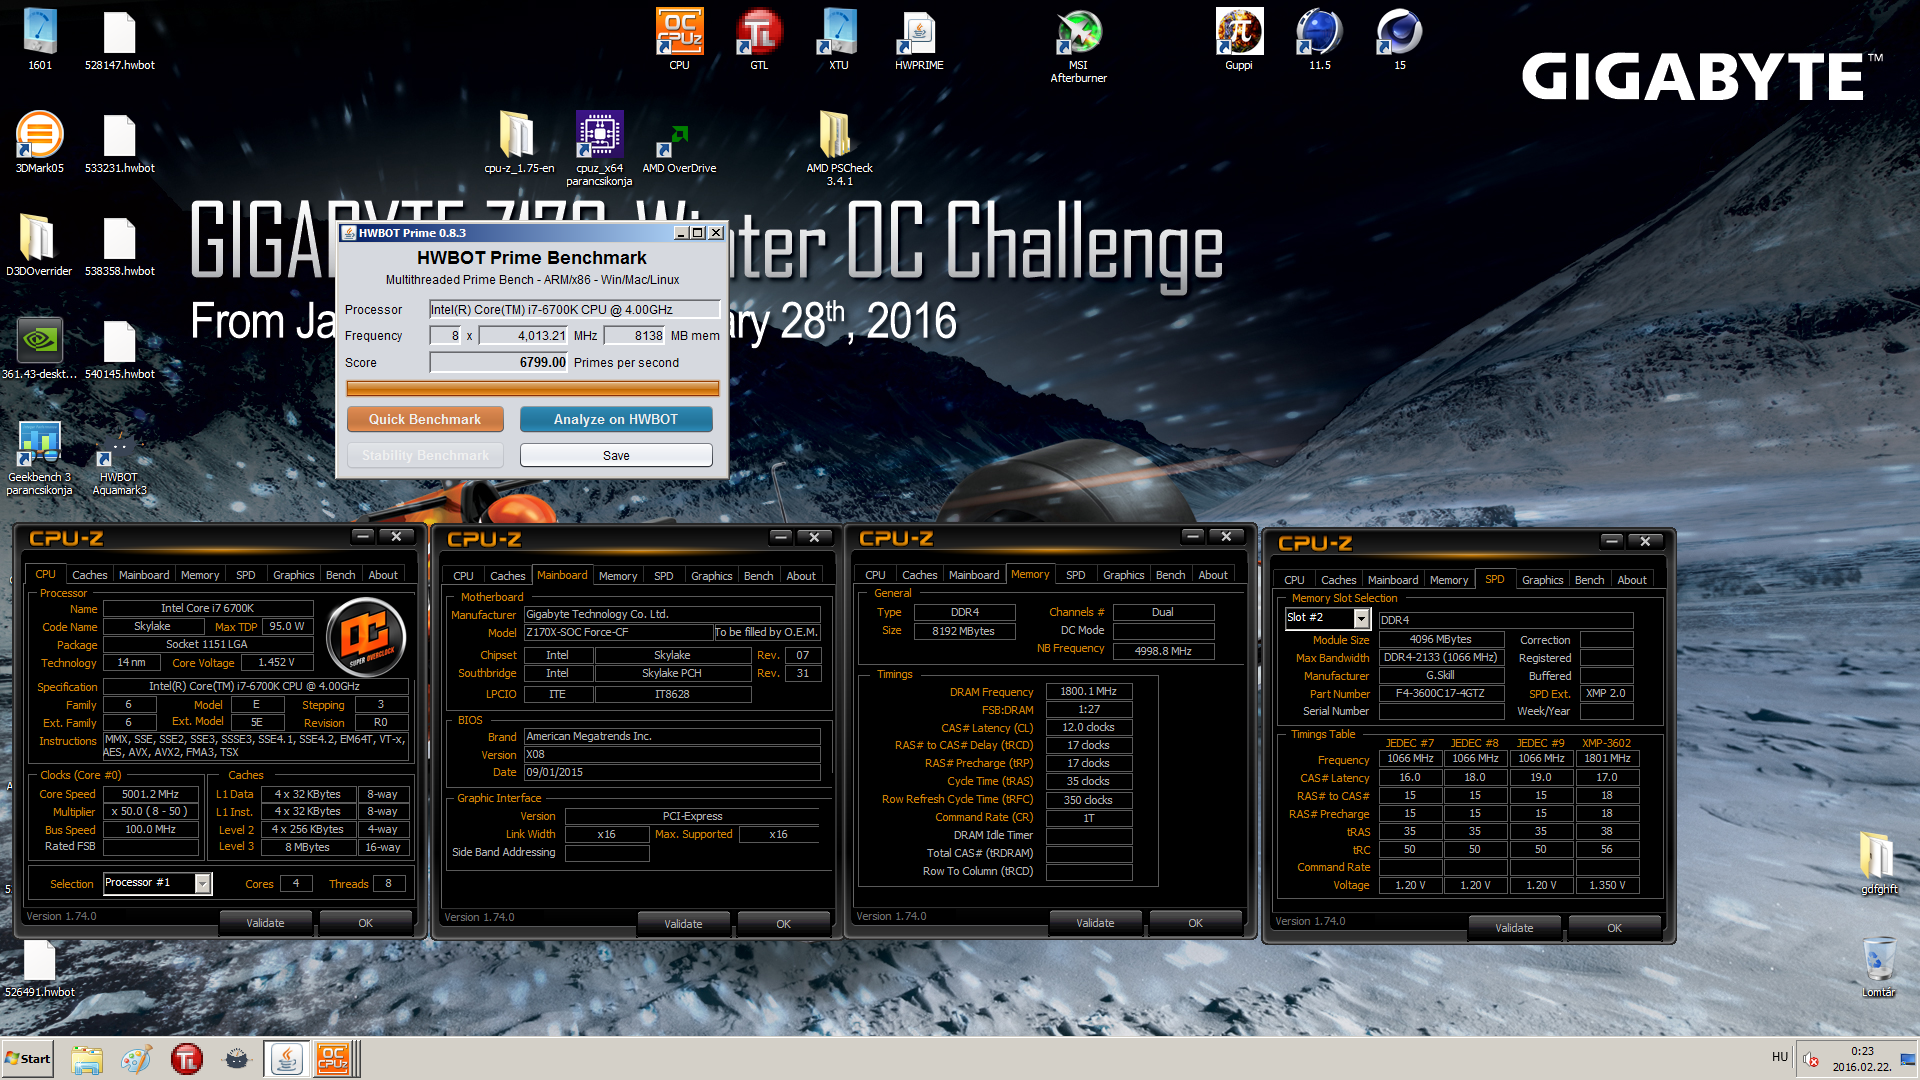Open the AMD OverDrive shortcut
This screenshot has width=1920, height=1080.
point(679,149)
